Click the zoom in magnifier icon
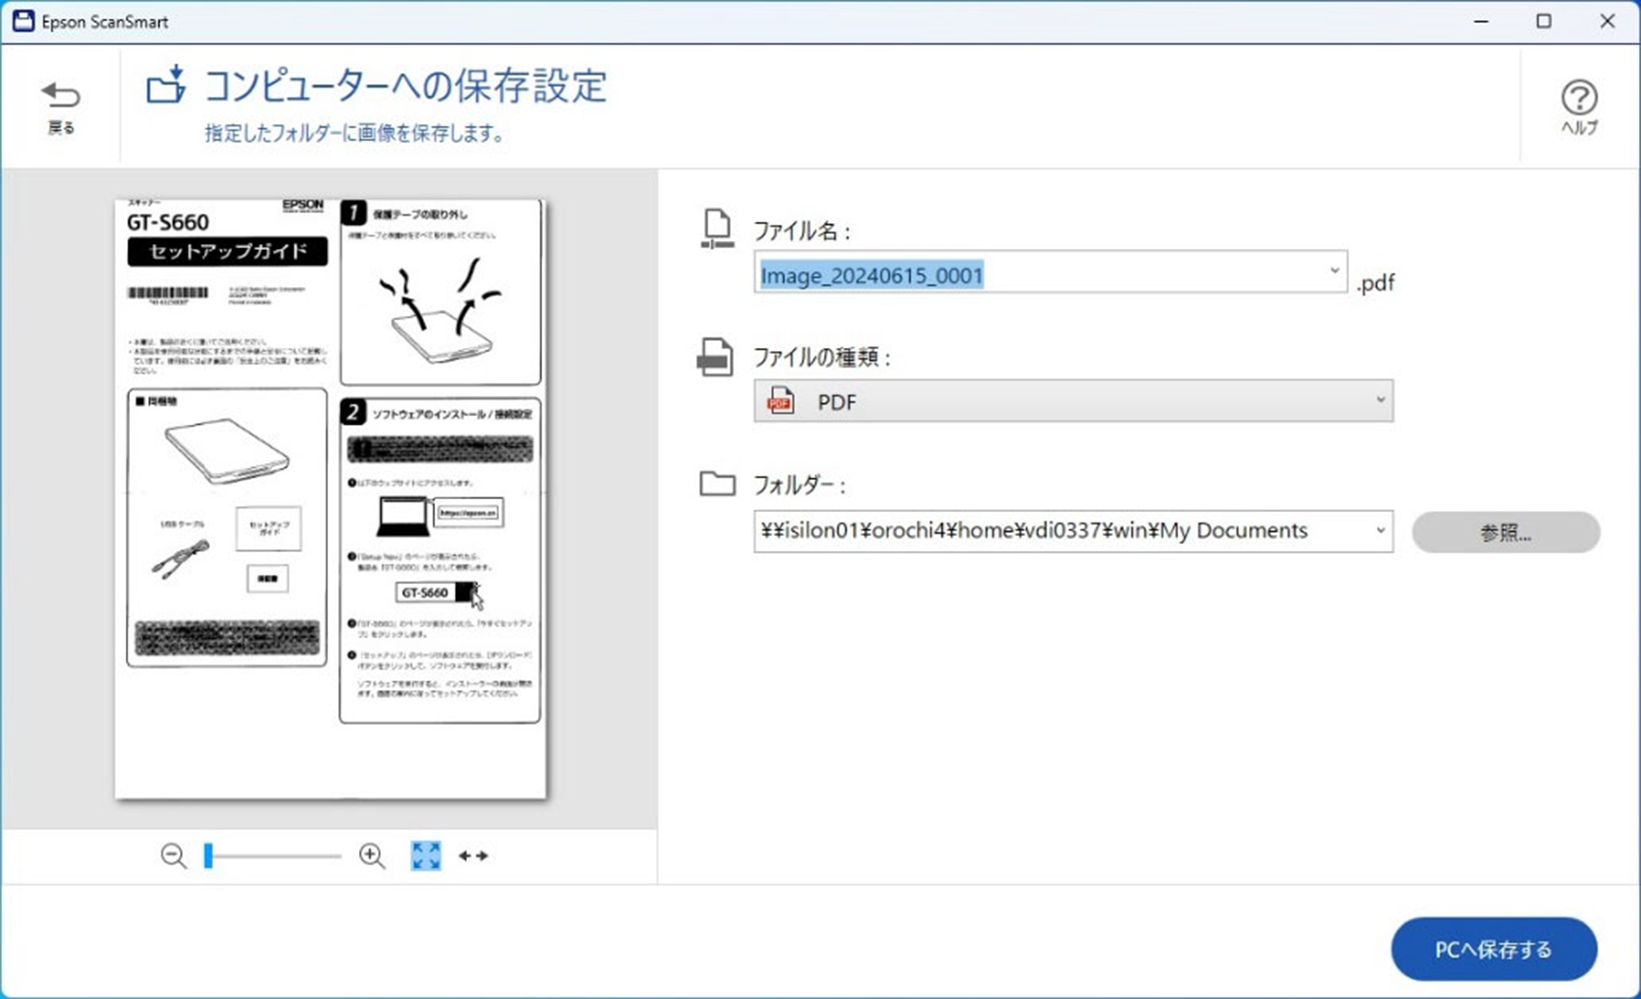The height and width of the screenshot is (999, 1641). tap(371, 856)
